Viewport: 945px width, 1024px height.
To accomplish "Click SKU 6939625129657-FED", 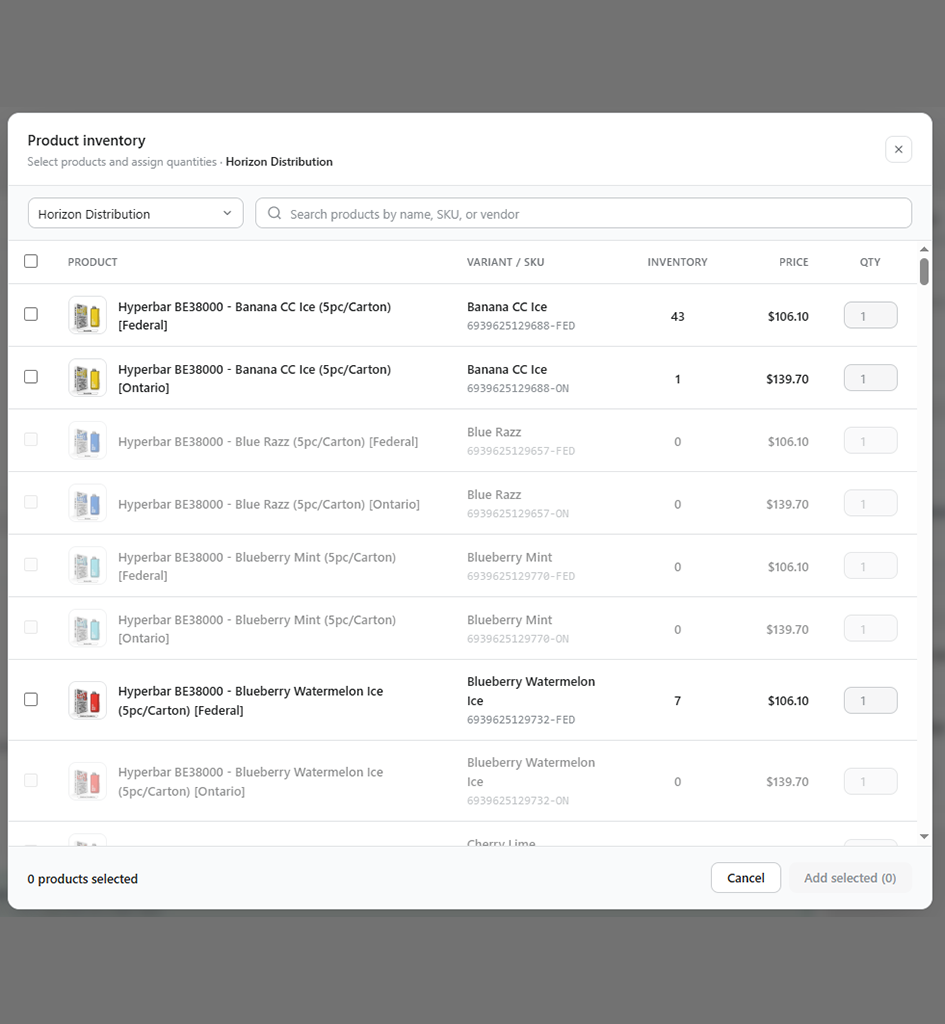I will coord(521,451).
